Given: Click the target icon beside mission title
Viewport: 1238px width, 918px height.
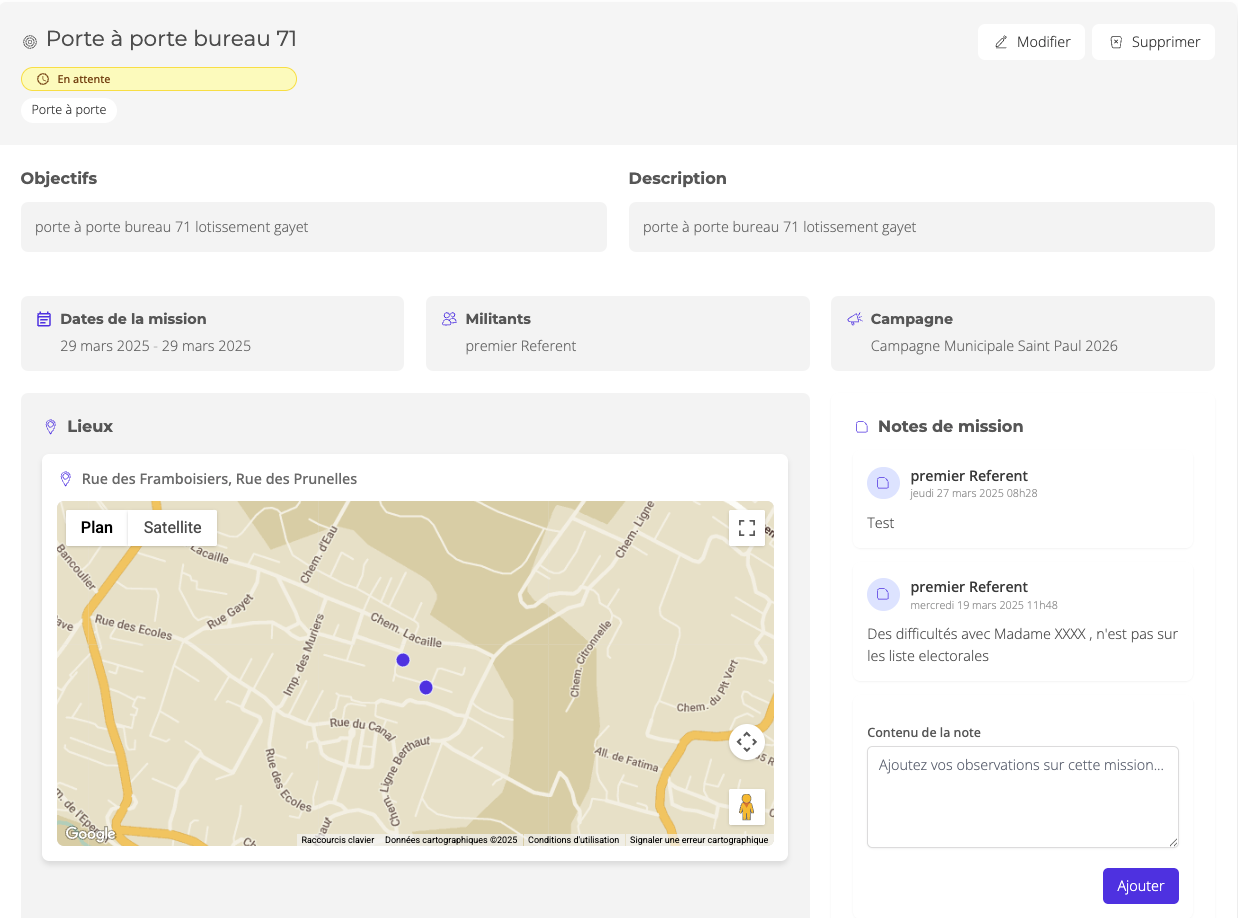Looking at the screenshot, I should [30, 41].
